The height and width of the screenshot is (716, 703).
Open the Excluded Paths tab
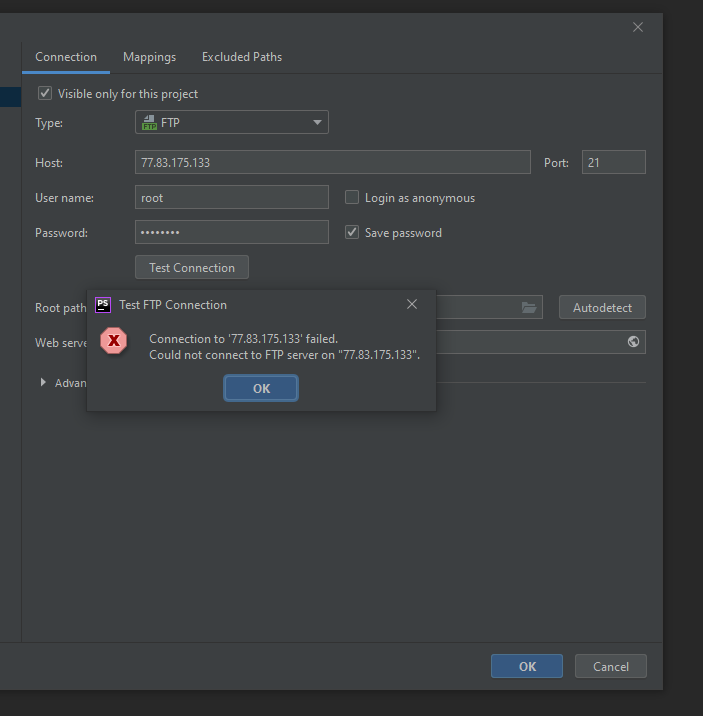[242, 57]
